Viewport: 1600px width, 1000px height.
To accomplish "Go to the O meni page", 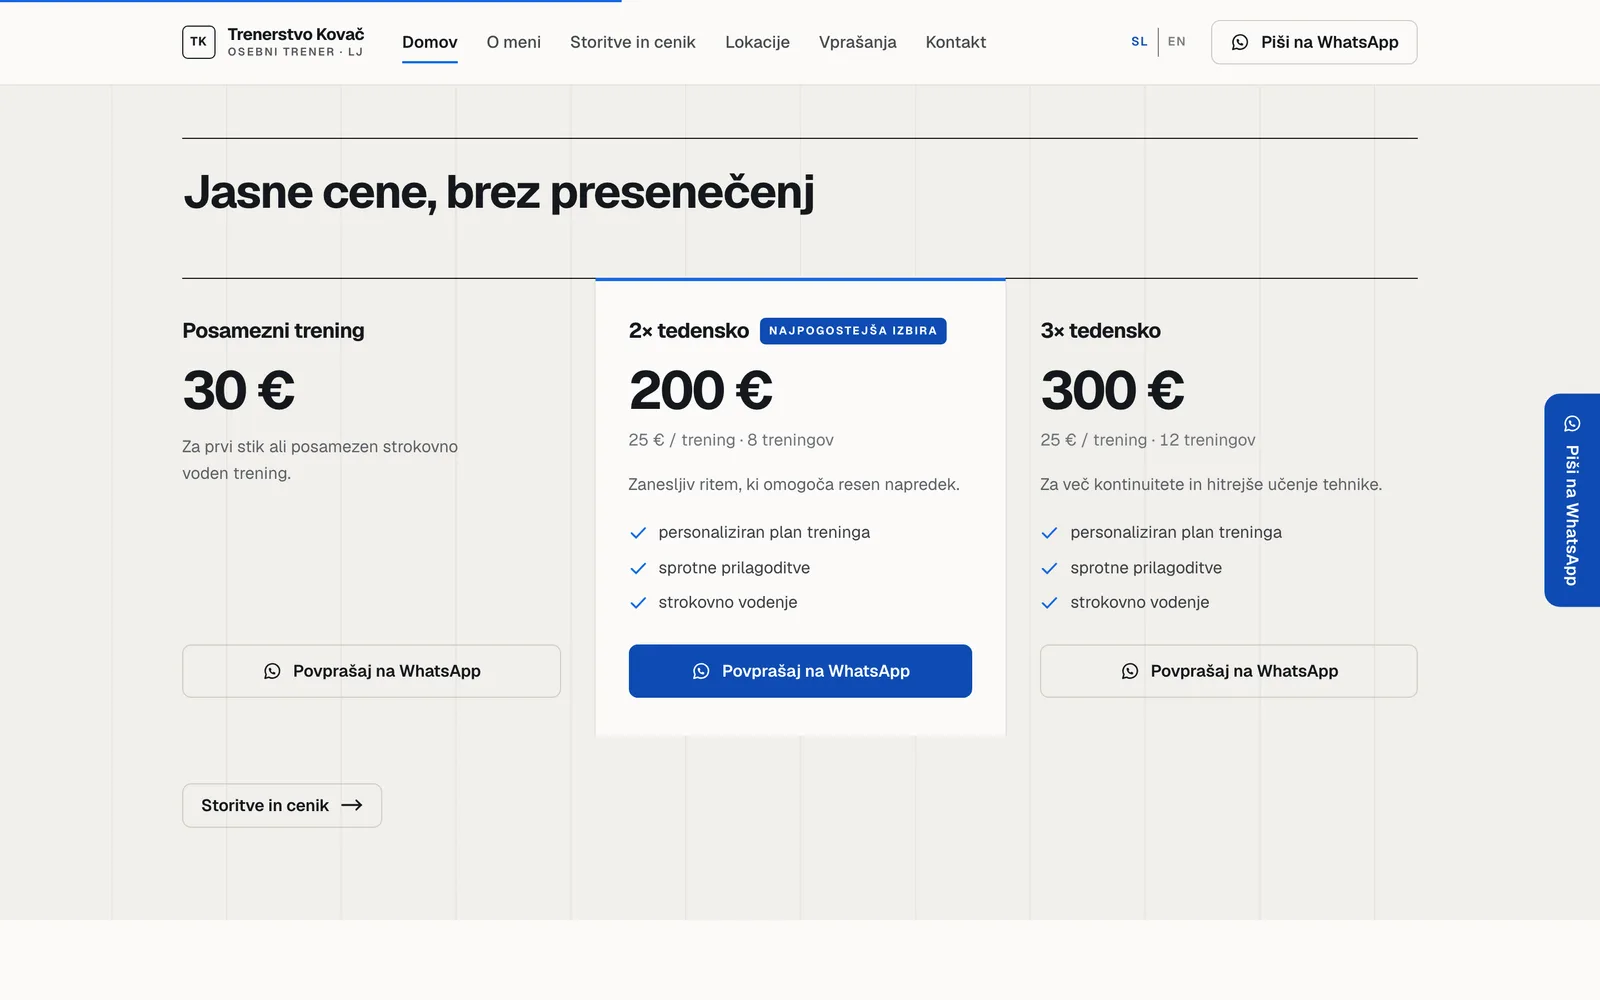I will [x=514, y=42].
